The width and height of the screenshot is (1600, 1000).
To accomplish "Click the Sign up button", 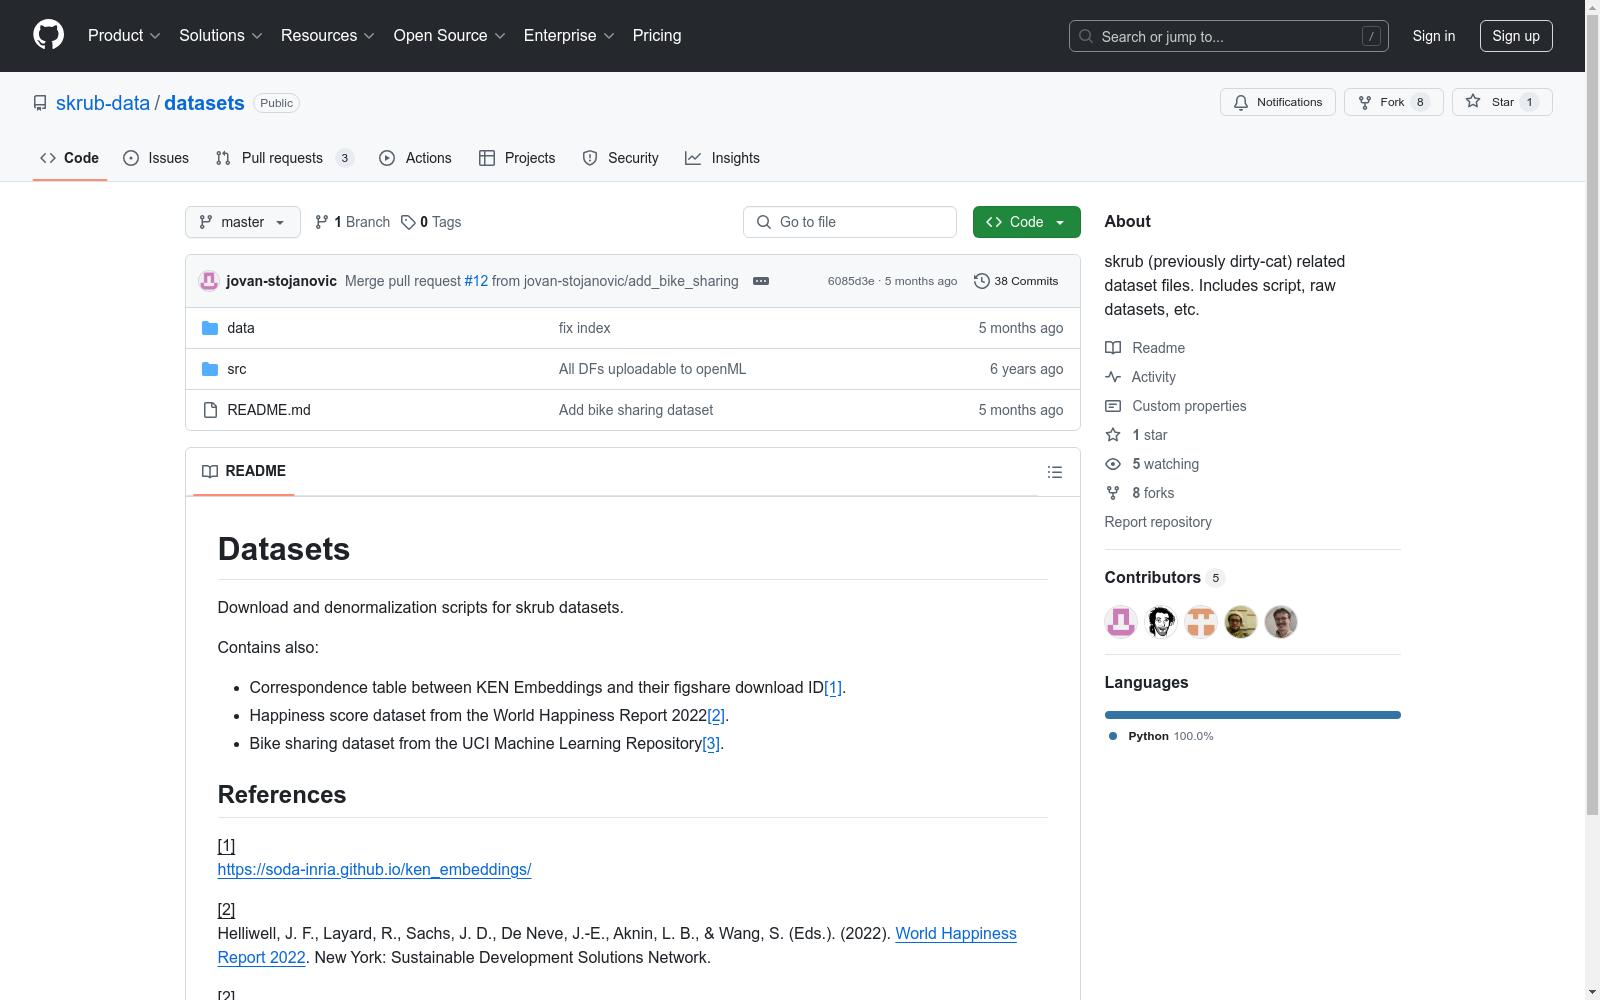I will coord(1516,36).
